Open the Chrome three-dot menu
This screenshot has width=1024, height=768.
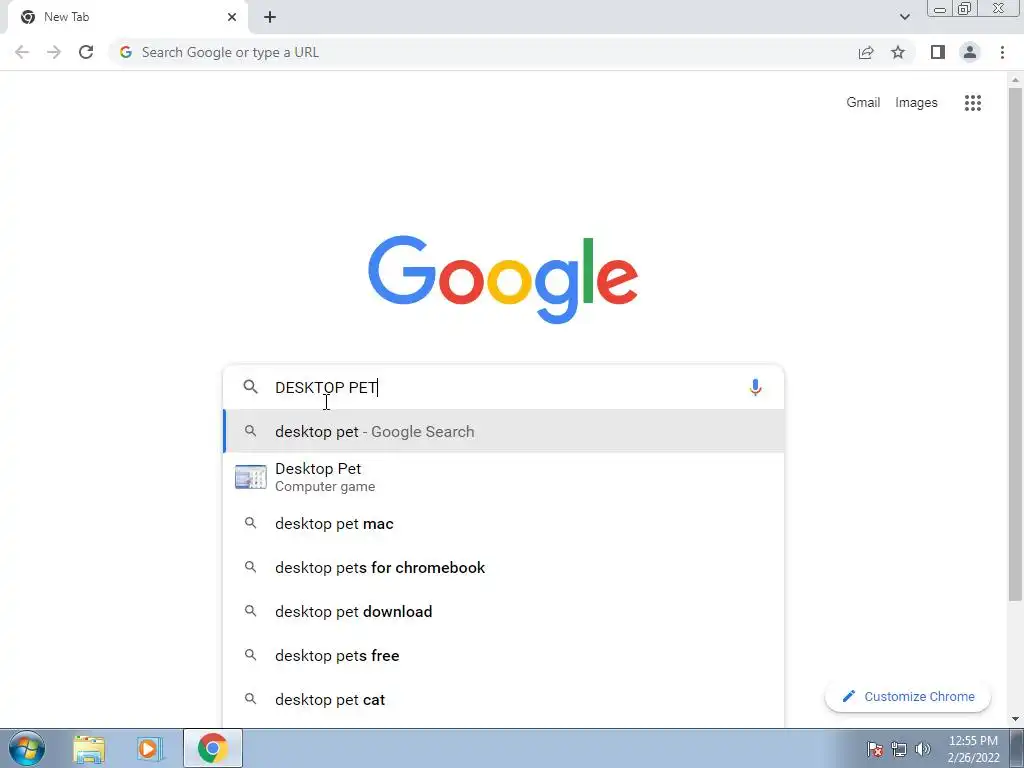1002,52
